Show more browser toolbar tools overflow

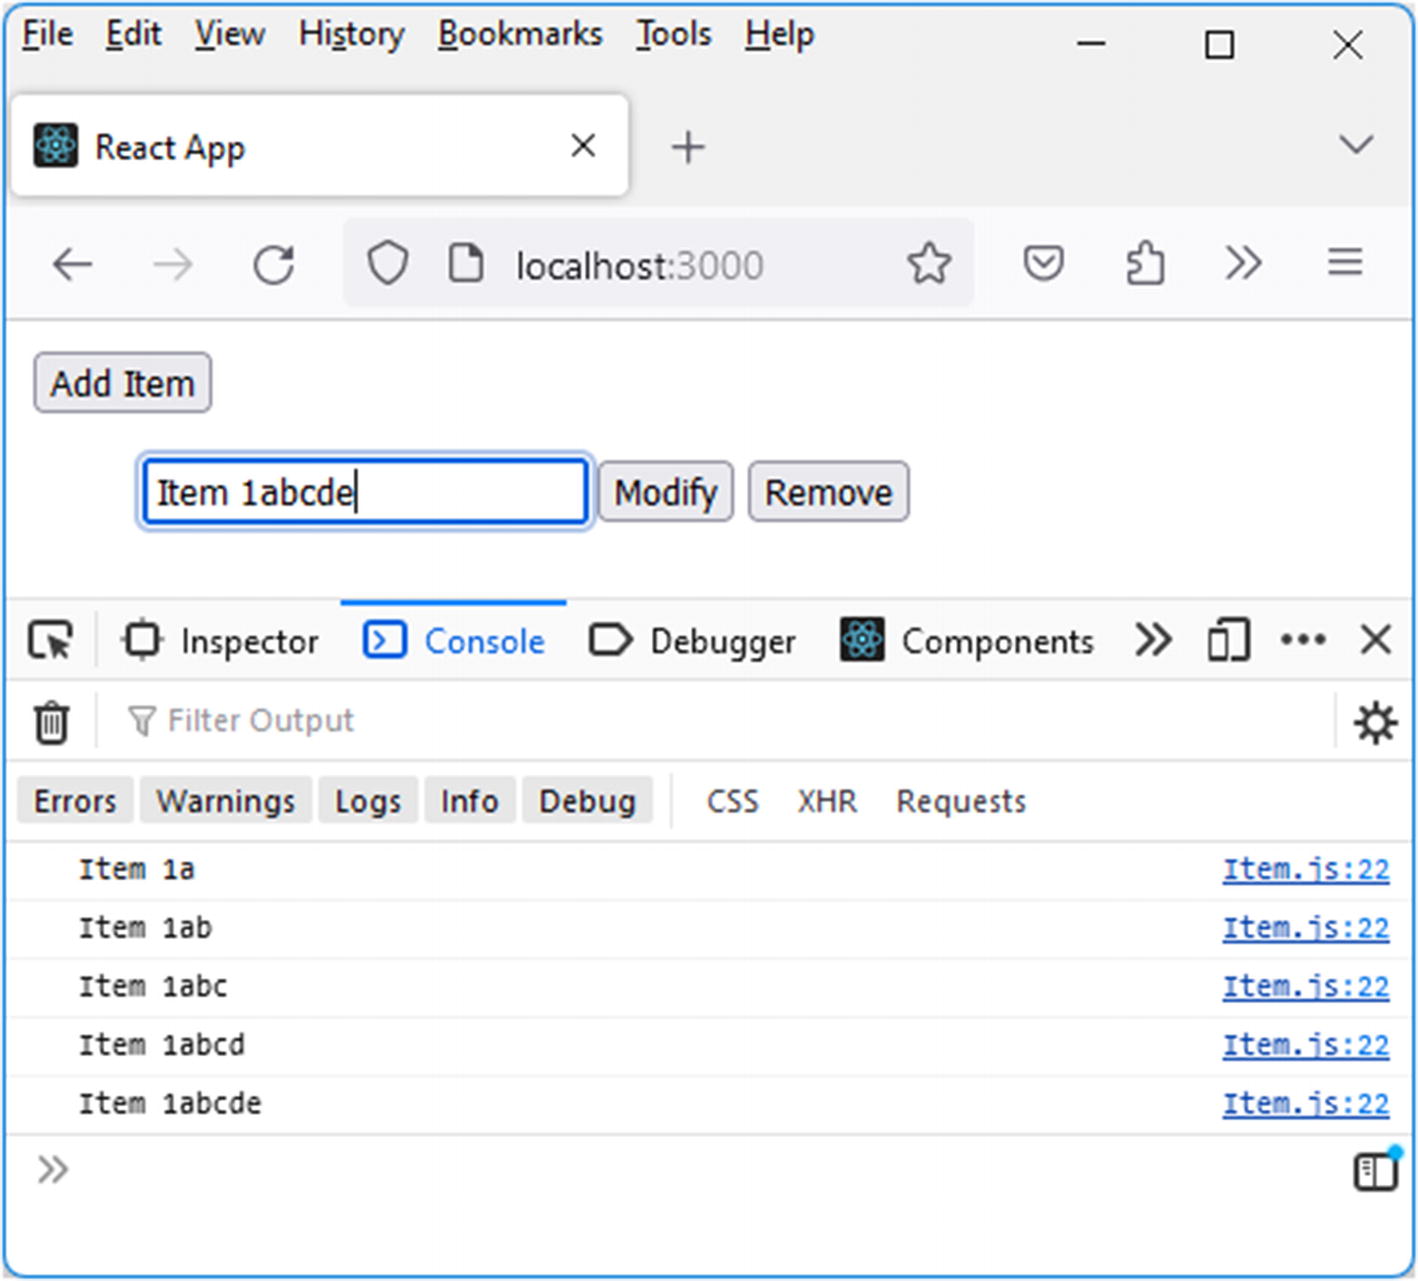click(x=1243, y=264)
